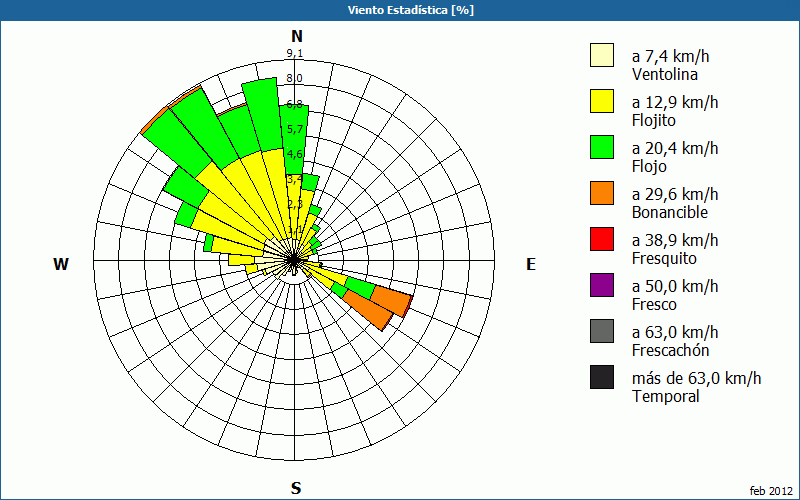Click the 'a 12,9 km/h' legend text

[675, 102]
